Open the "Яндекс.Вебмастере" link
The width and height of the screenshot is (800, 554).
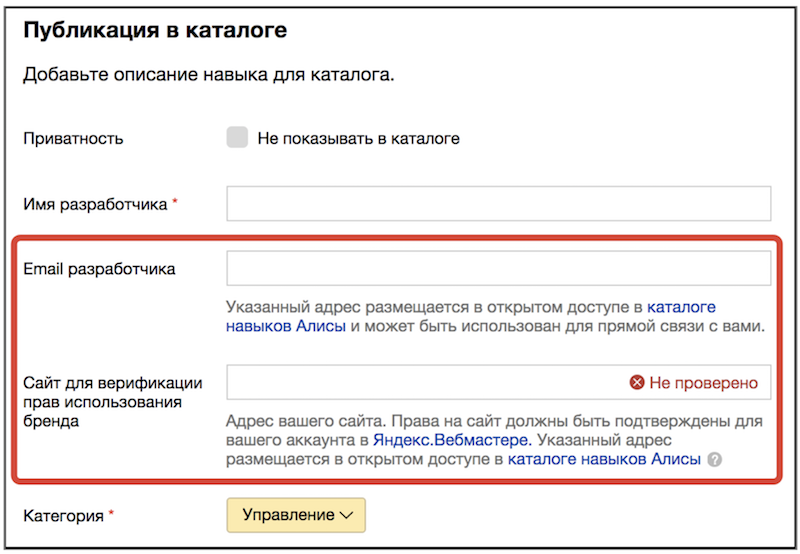(452, 440)
